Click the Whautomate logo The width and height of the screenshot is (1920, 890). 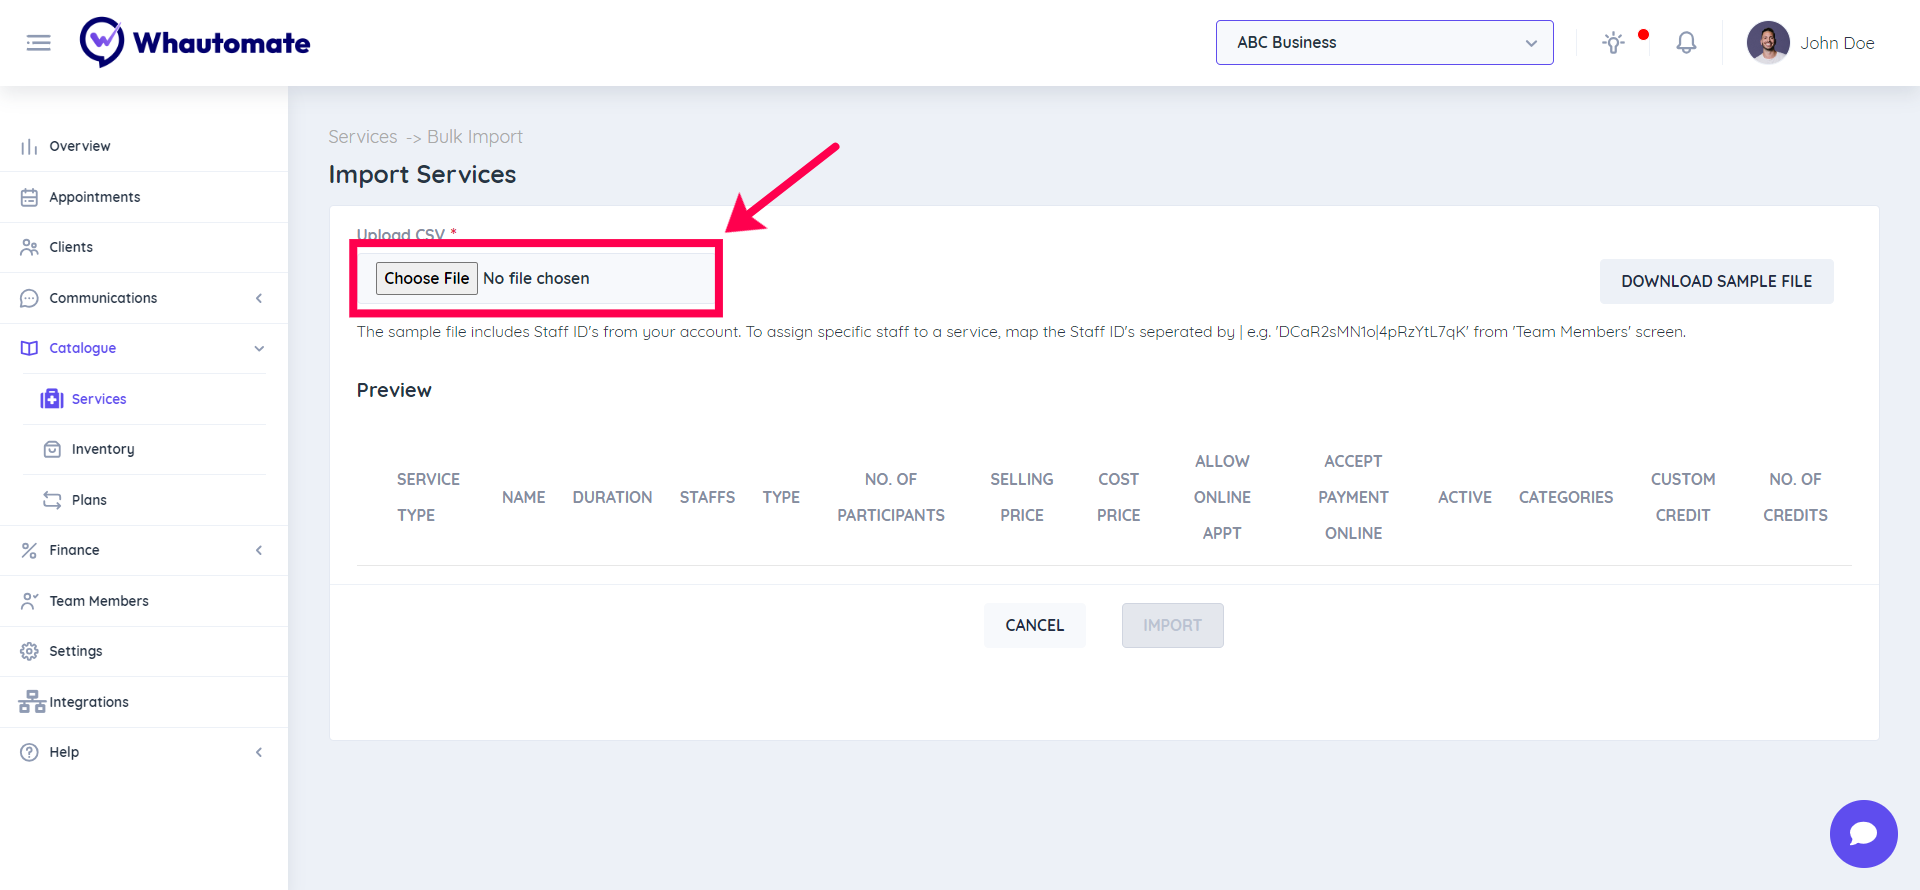pos(196,43)
